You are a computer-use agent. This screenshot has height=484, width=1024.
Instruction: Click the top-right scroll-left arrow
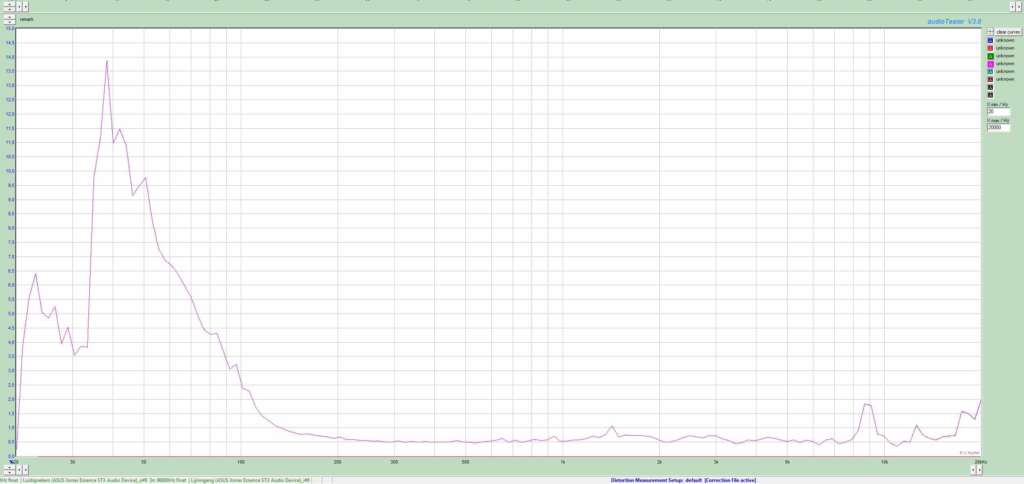pyautogui.click(x=1012, y=7)
